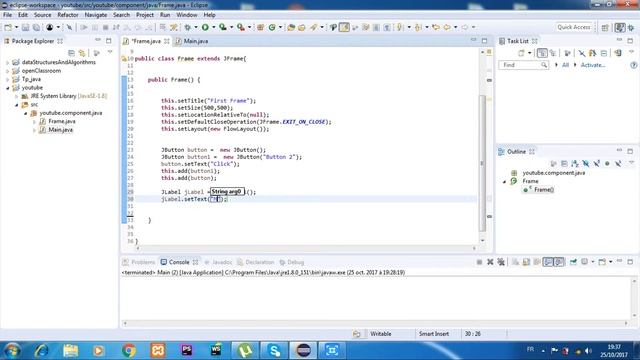
Task: Collapse the src folder node
Action: point(16,105)
